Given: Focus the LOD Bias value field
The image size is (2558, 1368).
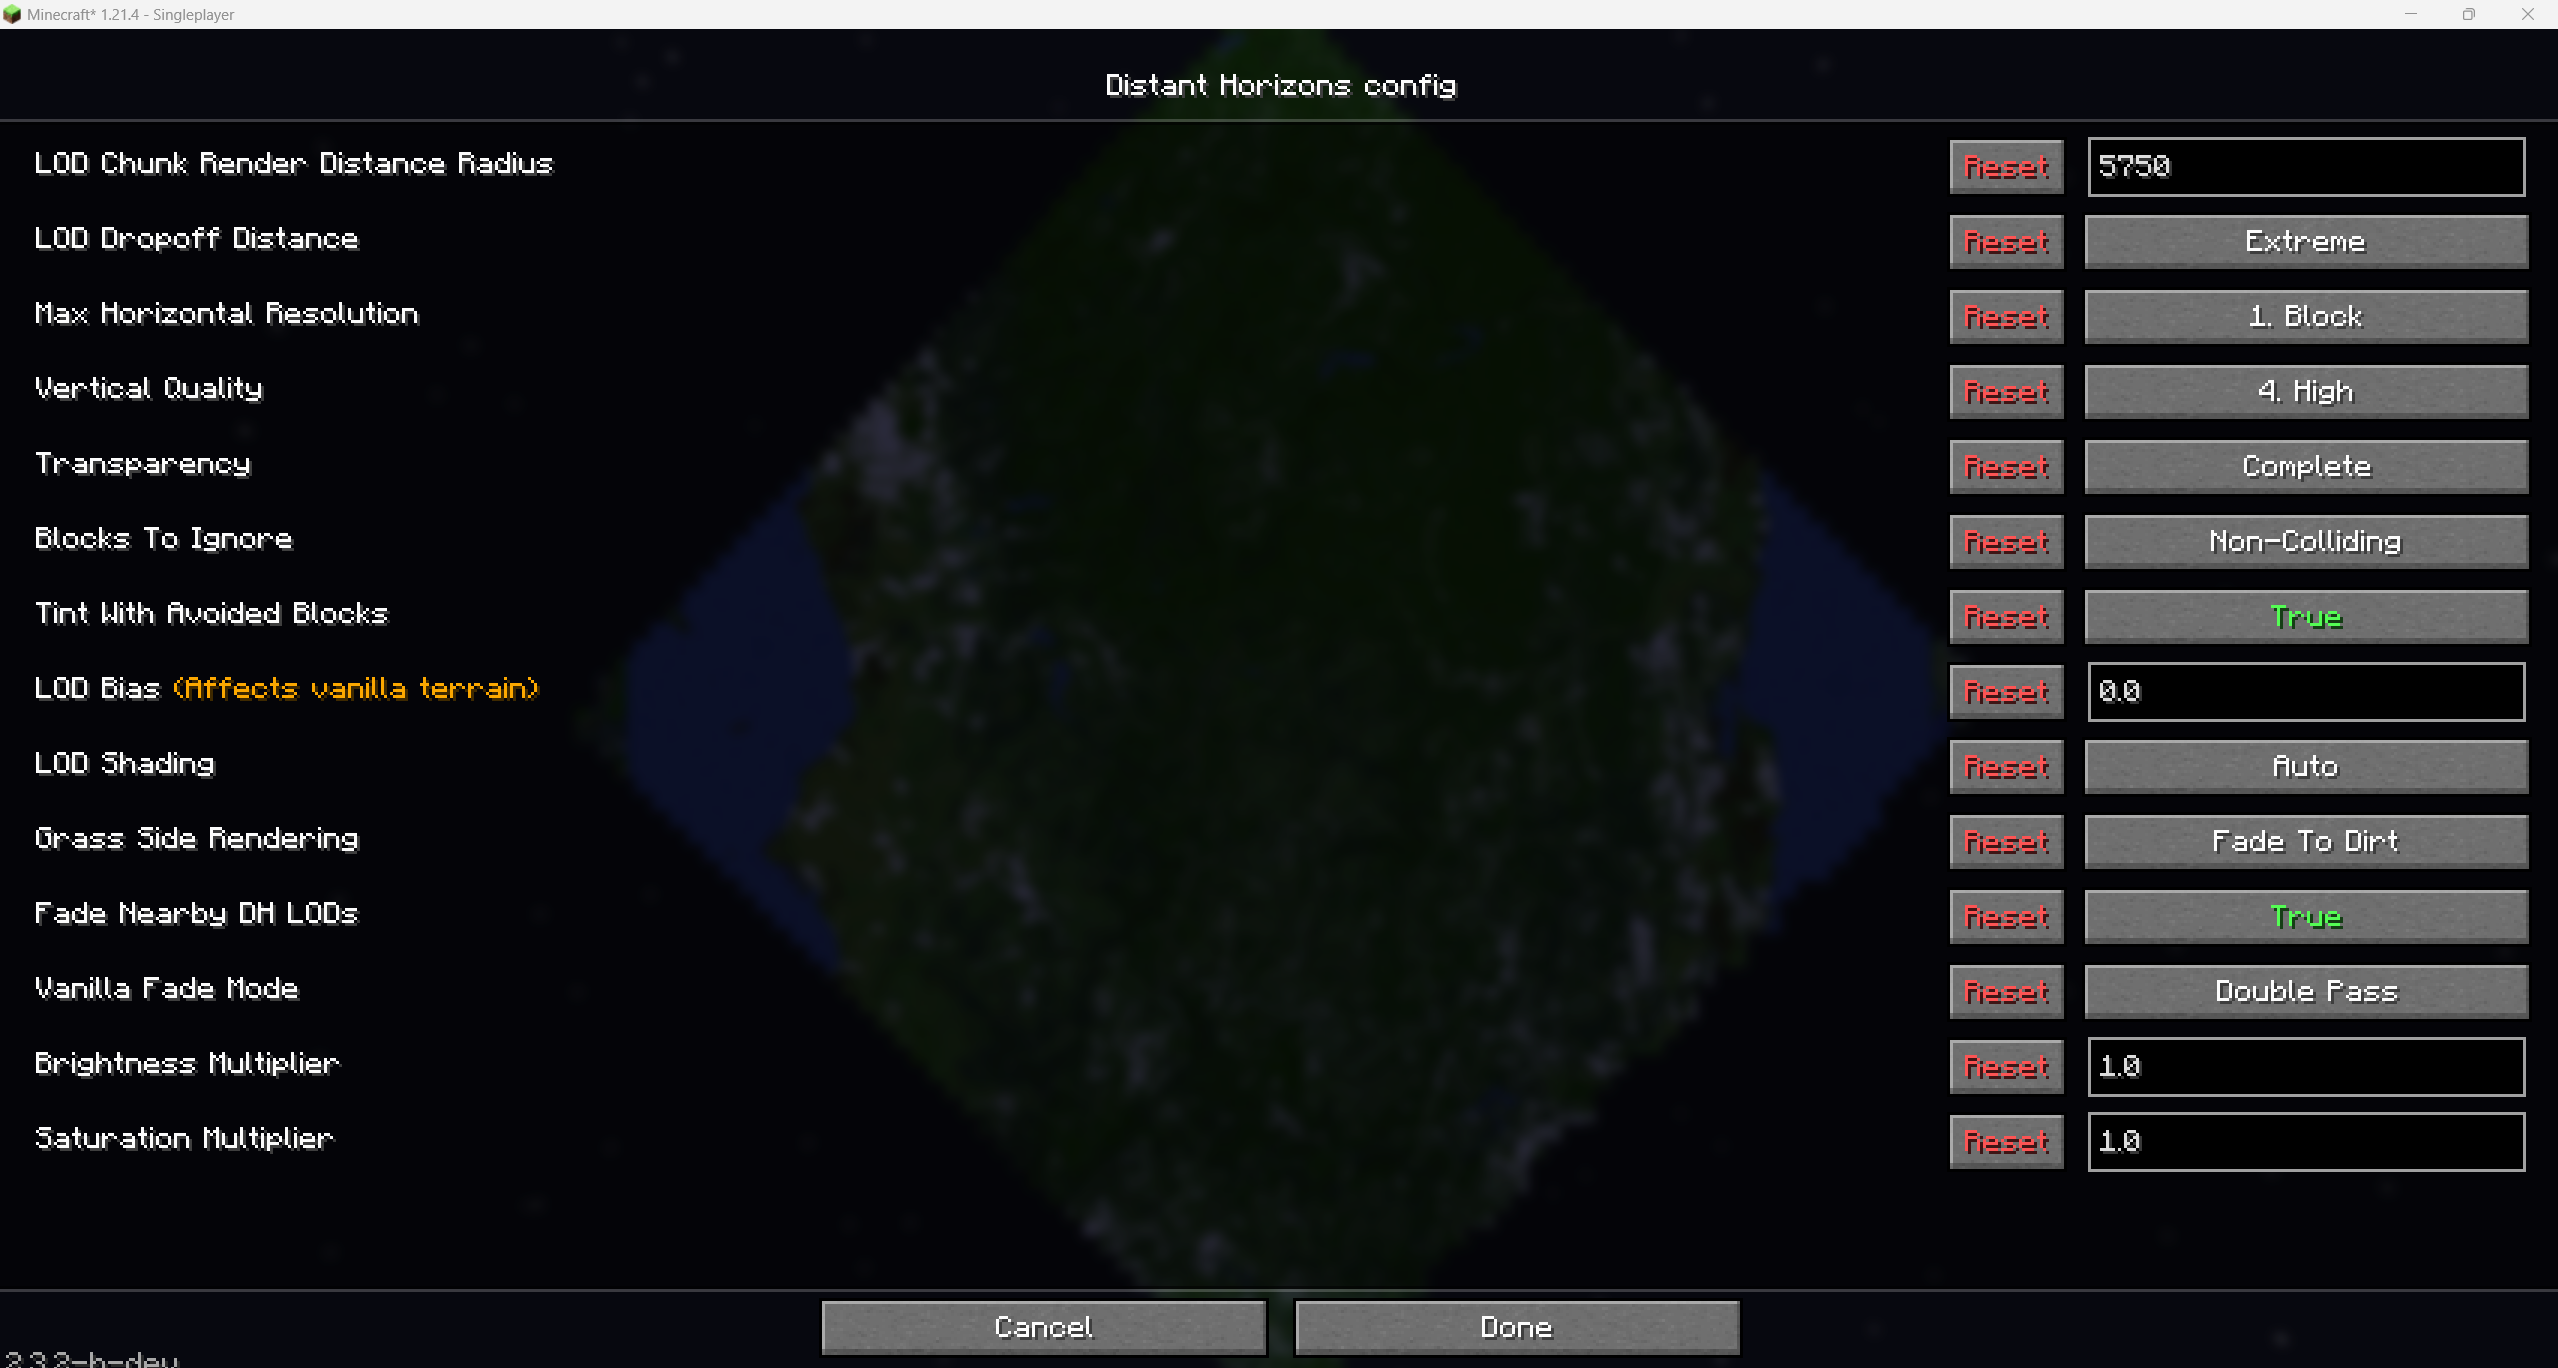Looking at the screenshot, I should point(2305,691).
